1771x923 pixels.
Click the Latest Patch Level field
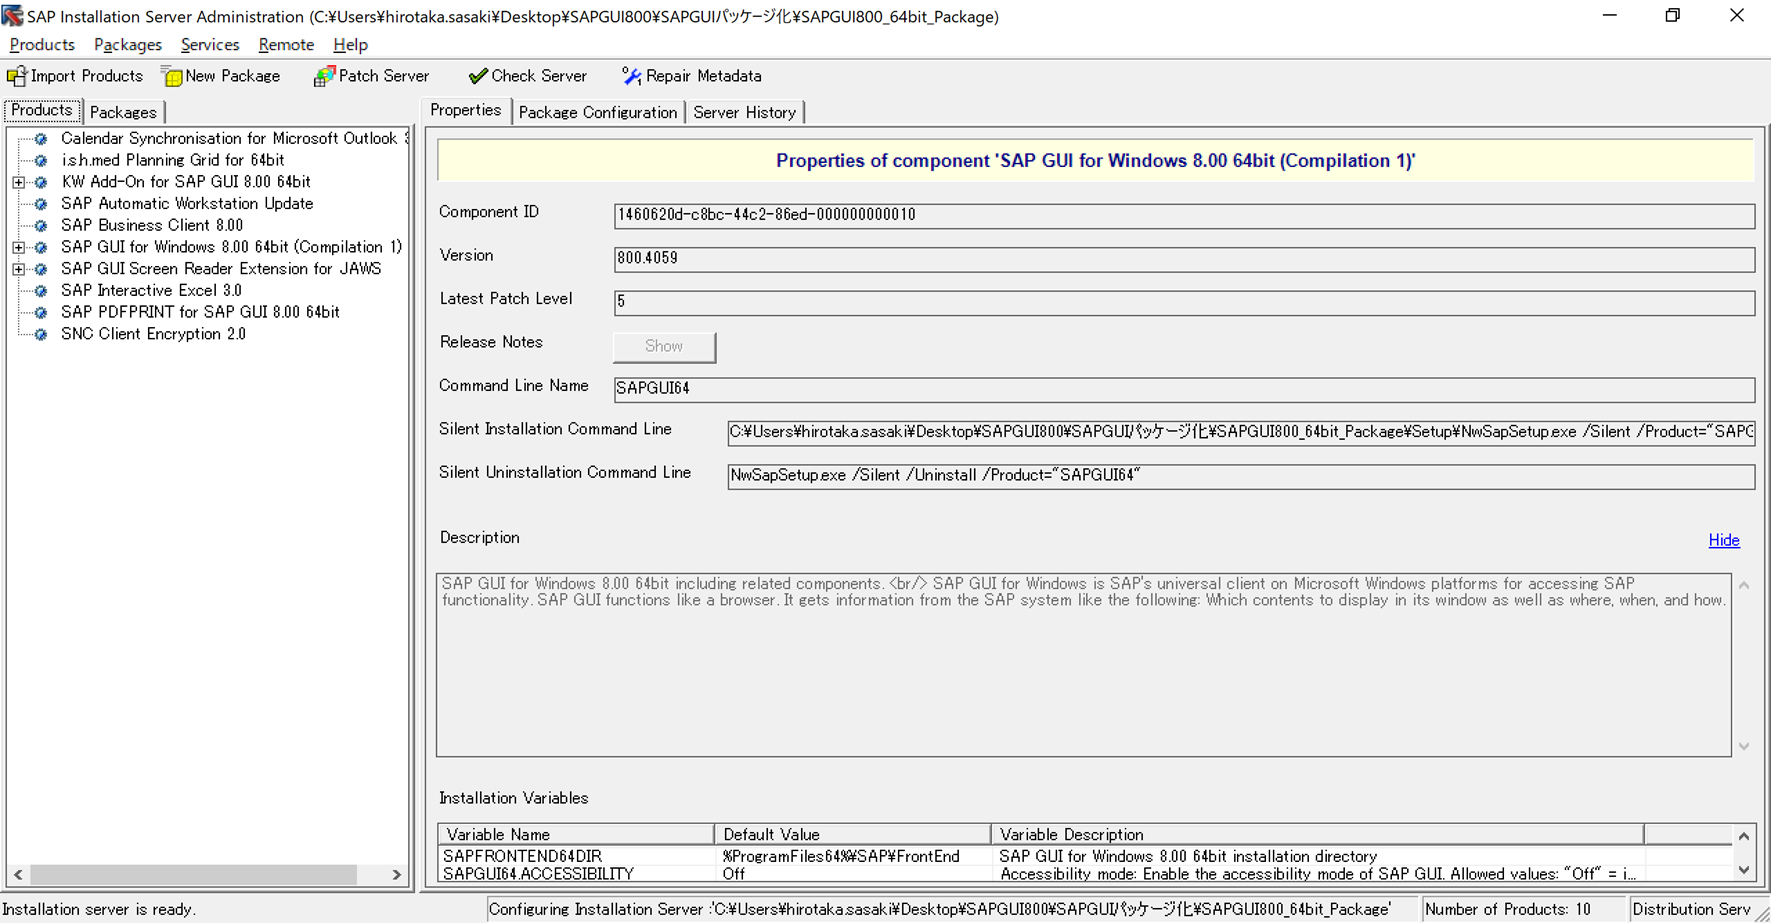[1184, 302]
